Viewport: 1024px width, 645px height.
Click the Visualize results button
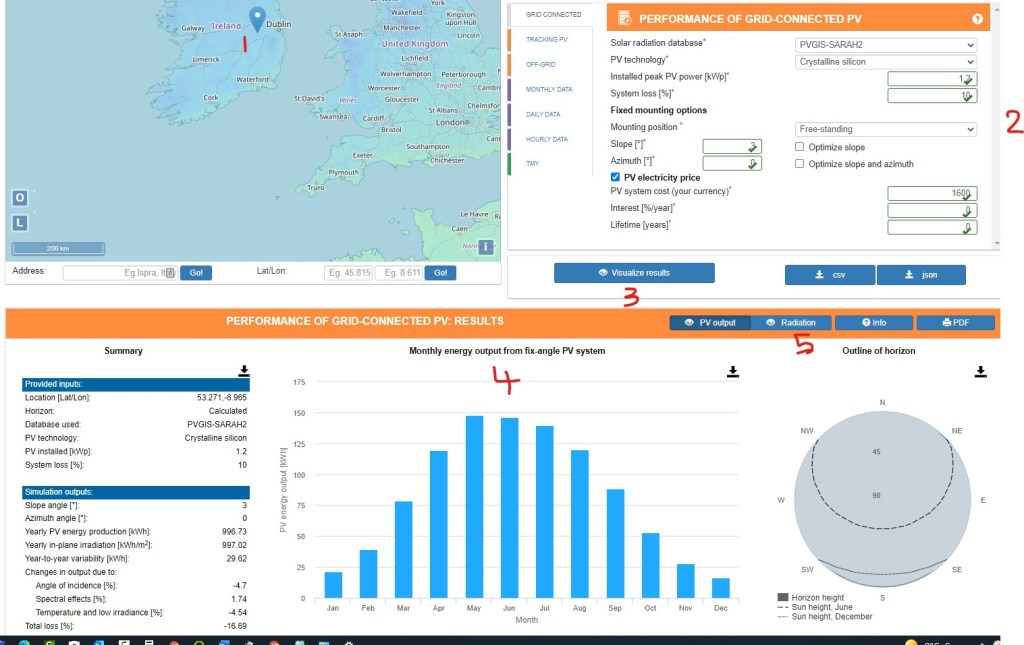[634, 272]
